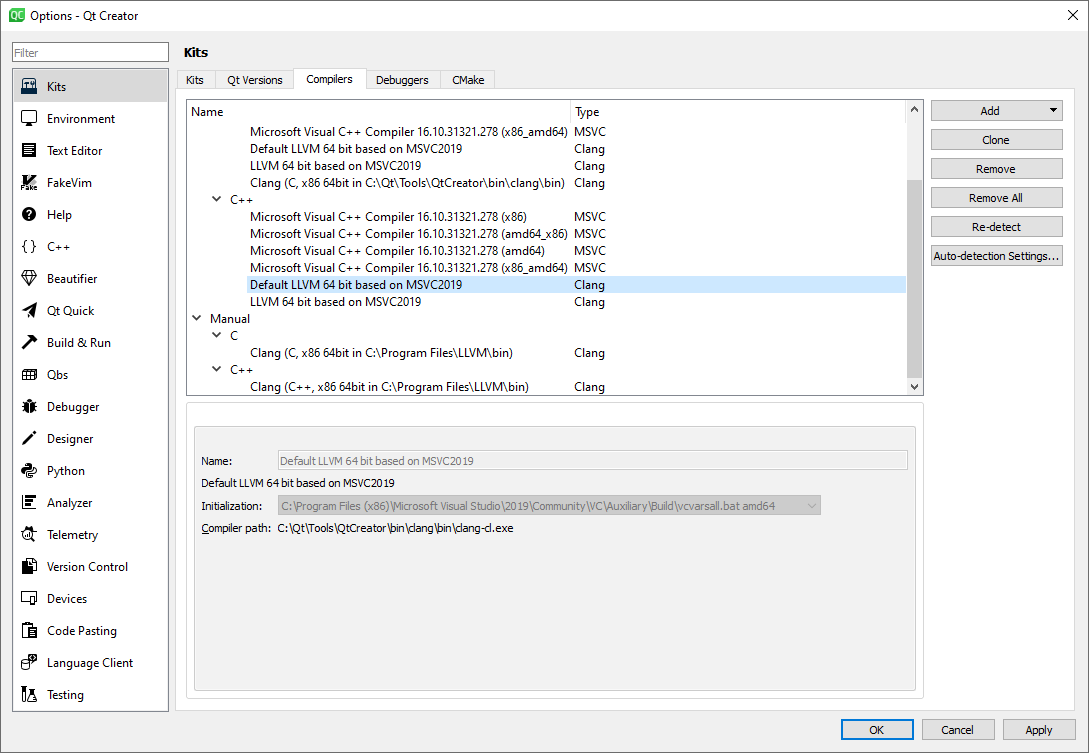Screen dimensions: 1089x753
Task: Click the compiler list vertical scrollbar thumb
Action: pyautogui.click(x=914, y=279)
